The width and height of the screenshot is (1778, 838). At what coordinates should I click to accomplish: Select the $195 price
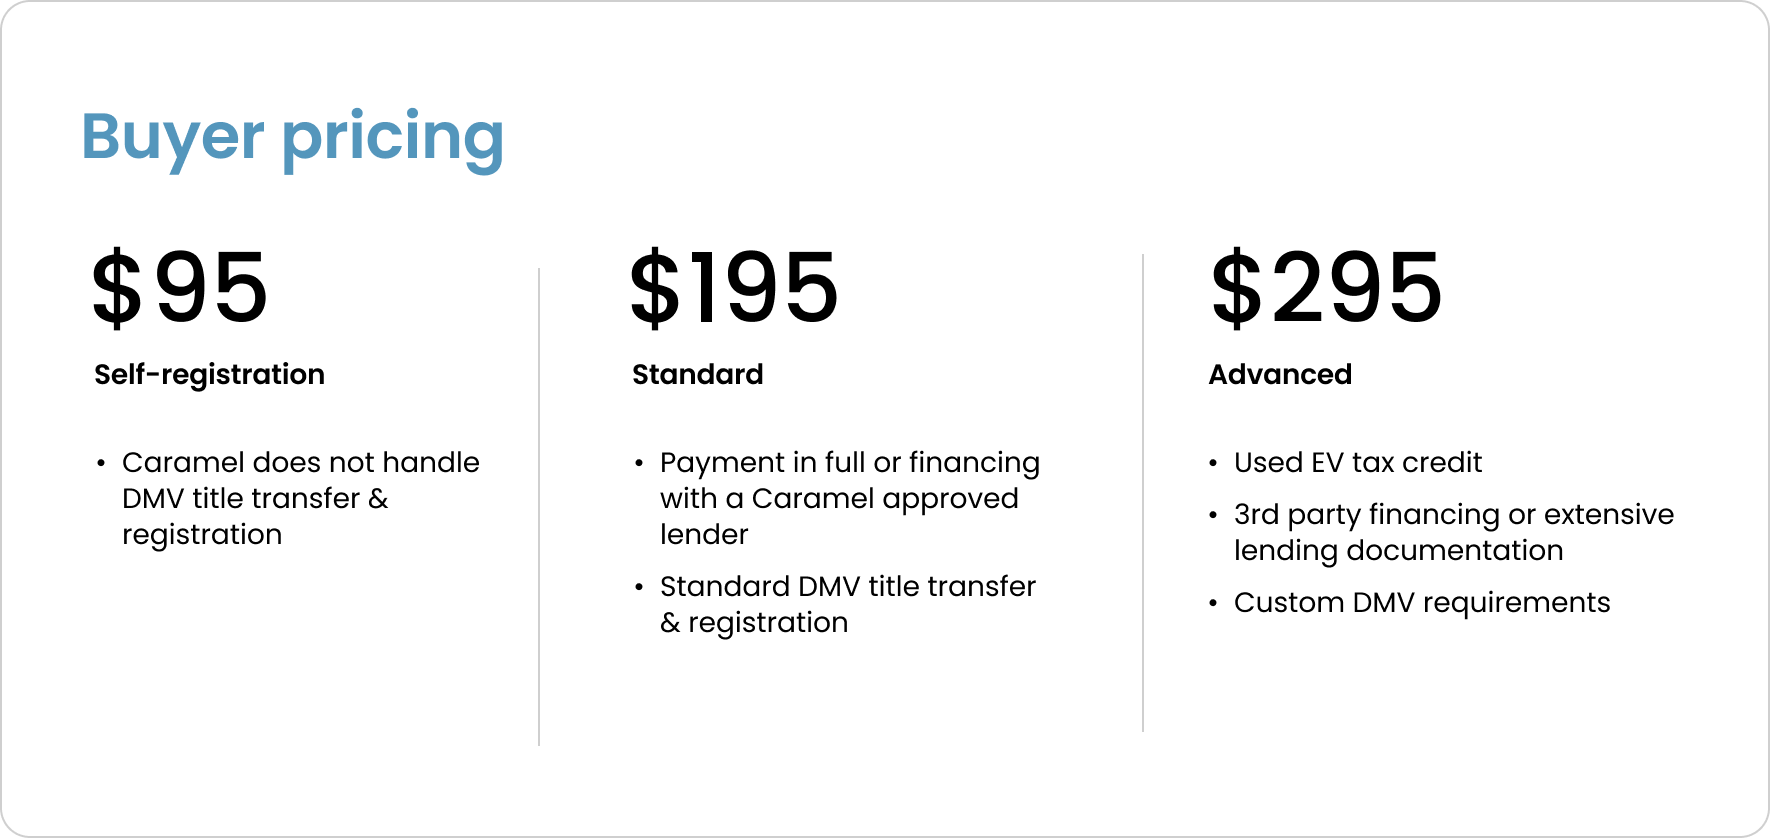coord(734,288)
